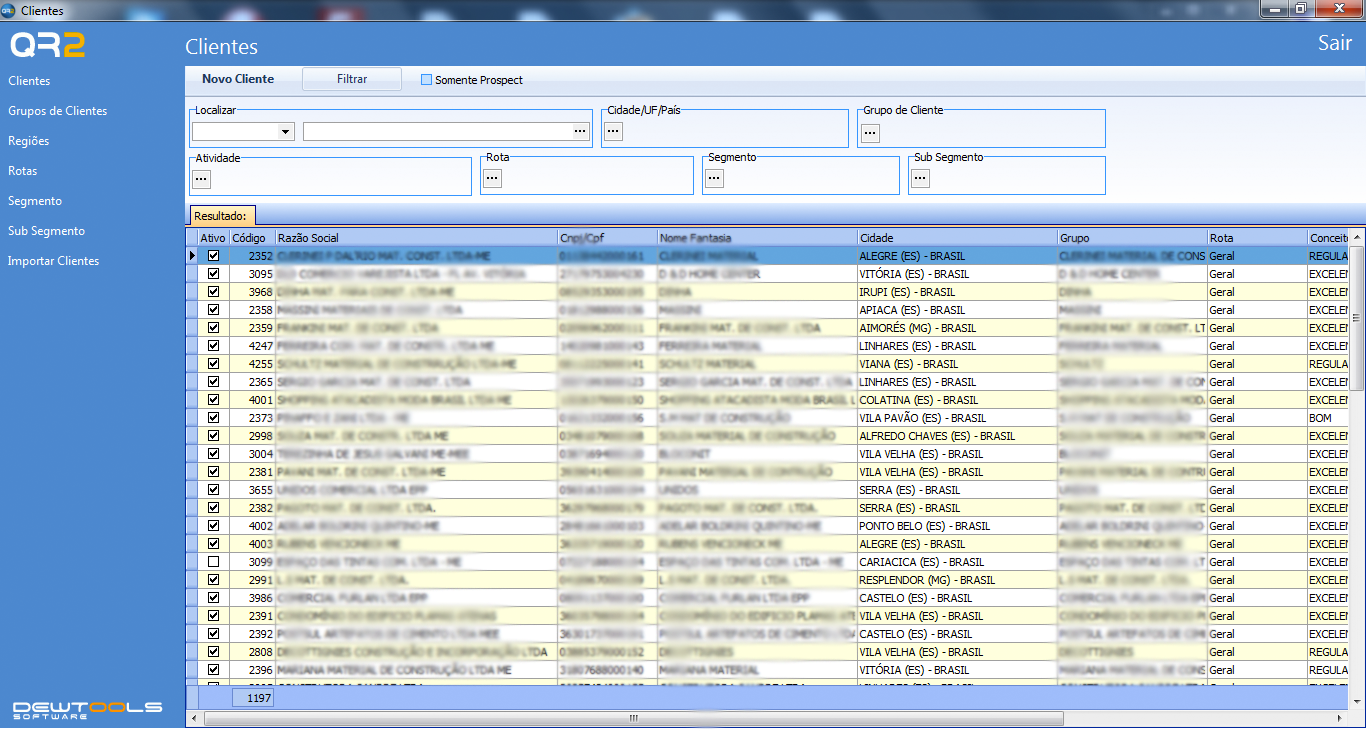Viewport: 1366px width, 731px height.
Task: Open lookup button in Cidade/UF/País filter
Action: click(x=614, y=132)
